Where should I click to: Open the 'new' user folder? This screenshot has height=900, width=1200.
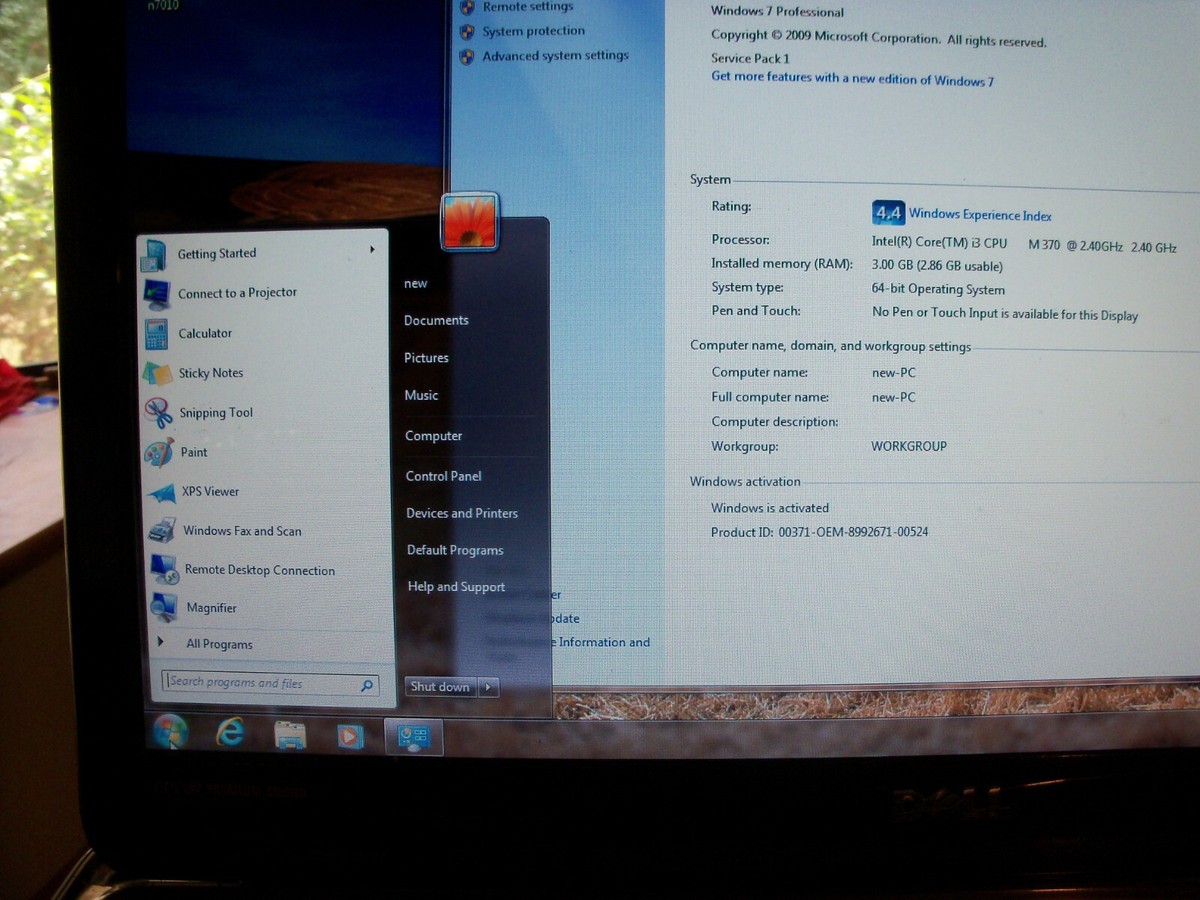(416, 284)
